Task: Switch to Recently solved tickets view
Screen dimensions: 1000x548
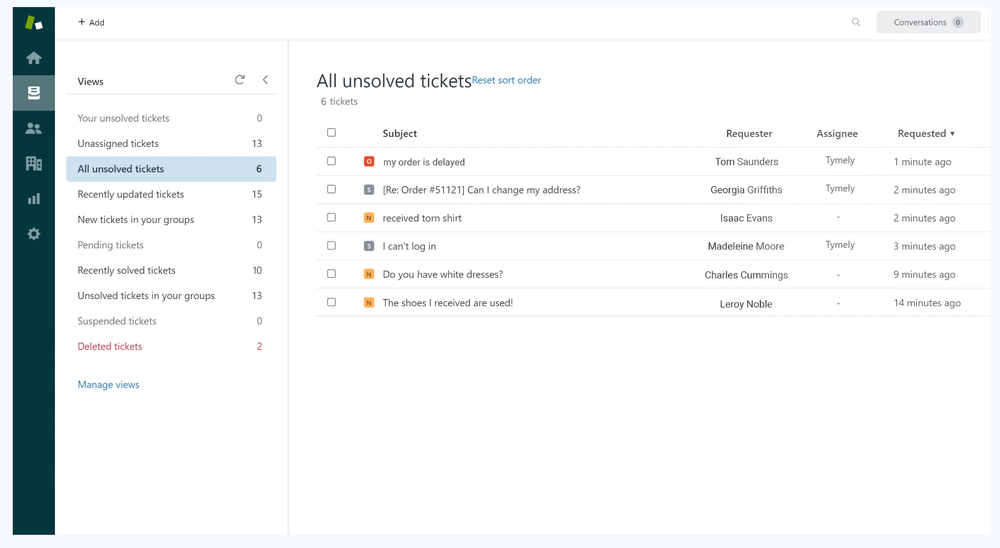Action: click(x=127, y=271)
